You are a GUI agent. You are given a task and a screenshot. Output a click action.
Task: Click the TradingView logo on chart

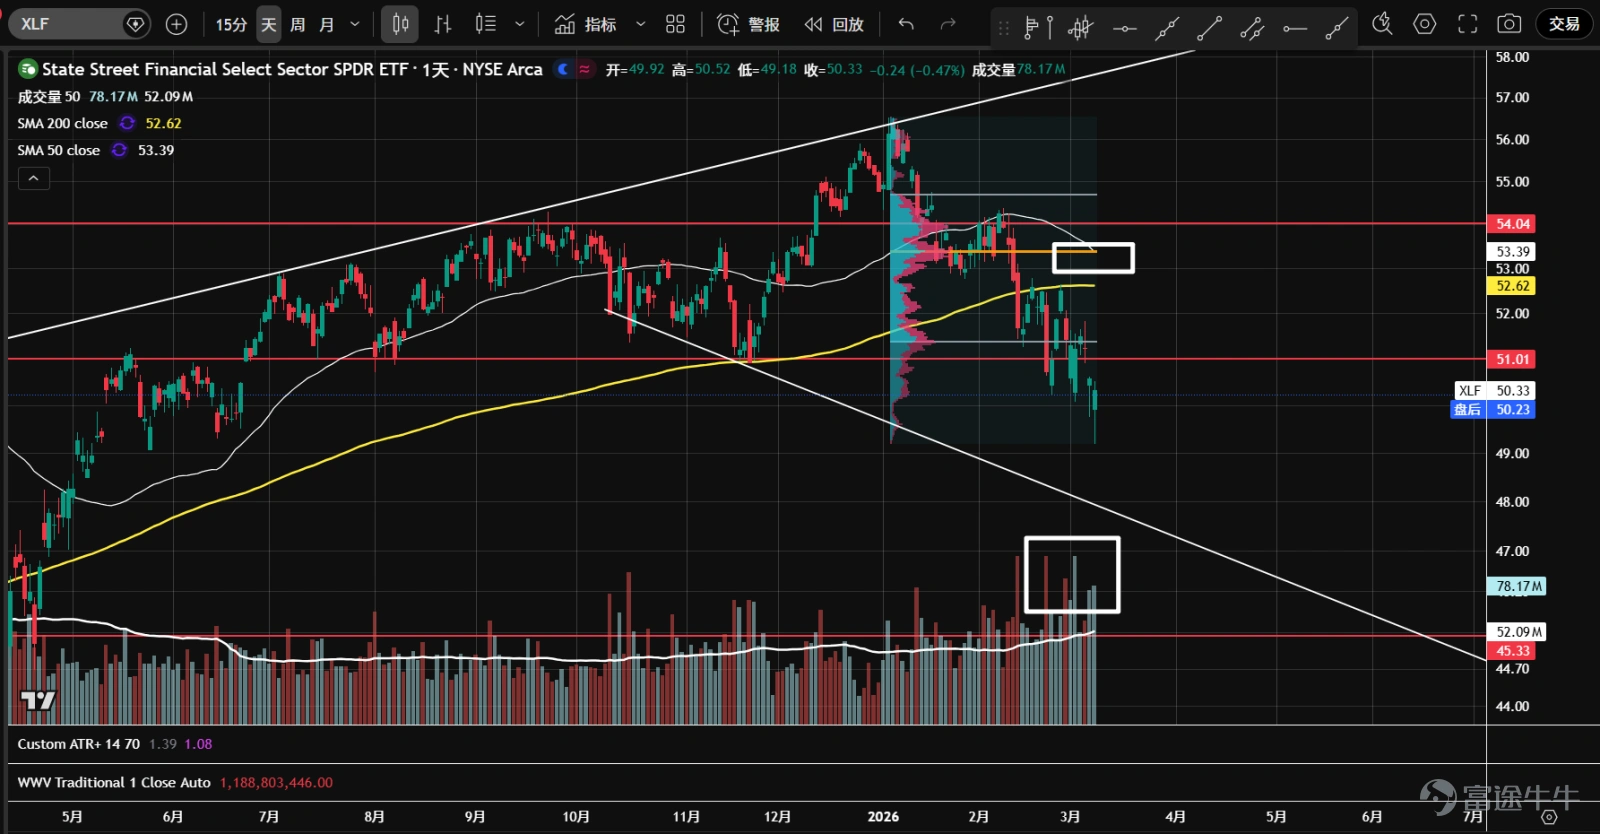(38, 700)
